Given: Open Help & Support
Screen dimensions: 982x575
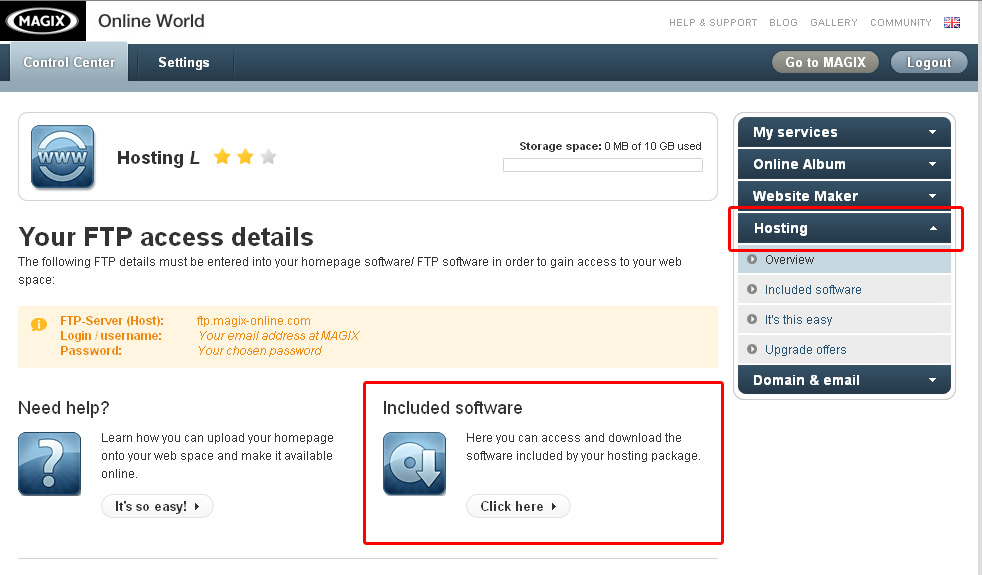Looking at the screenshot, I should [713, 23].
